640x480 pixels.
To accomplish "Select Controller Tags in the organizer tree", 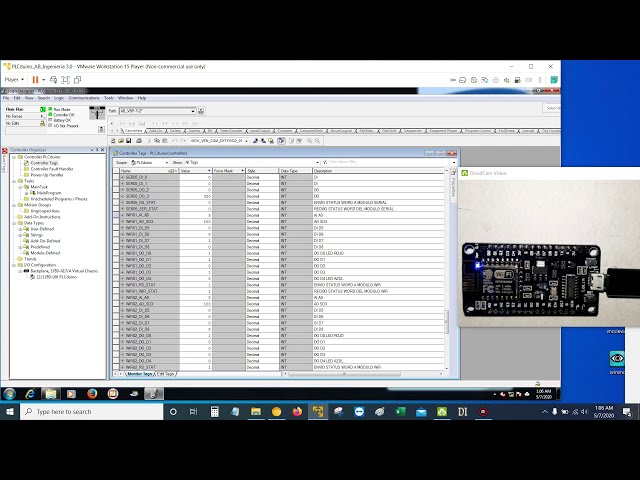I will coord(44,163).
